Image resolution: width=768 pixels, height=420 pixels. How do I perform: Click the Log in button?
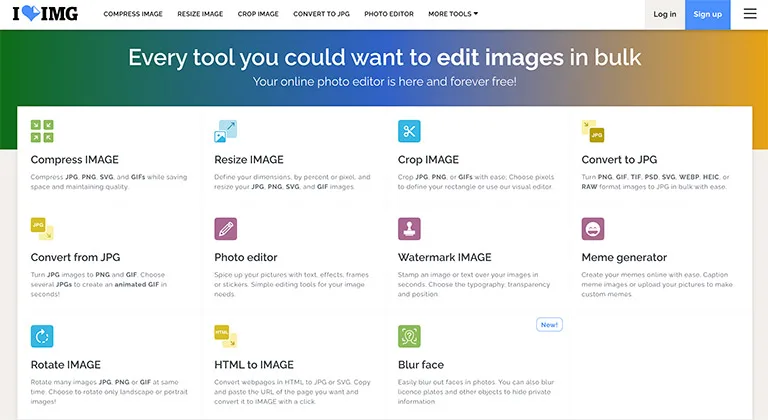[665, 14]
